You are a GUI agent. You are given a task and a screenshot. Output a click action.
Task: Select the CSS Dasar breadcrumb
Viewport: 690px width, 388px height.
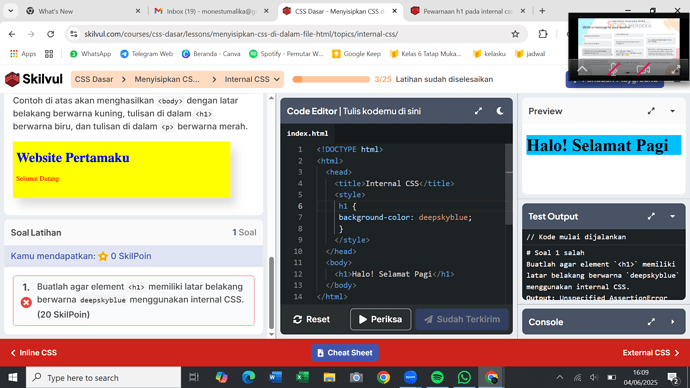[94, 79]
